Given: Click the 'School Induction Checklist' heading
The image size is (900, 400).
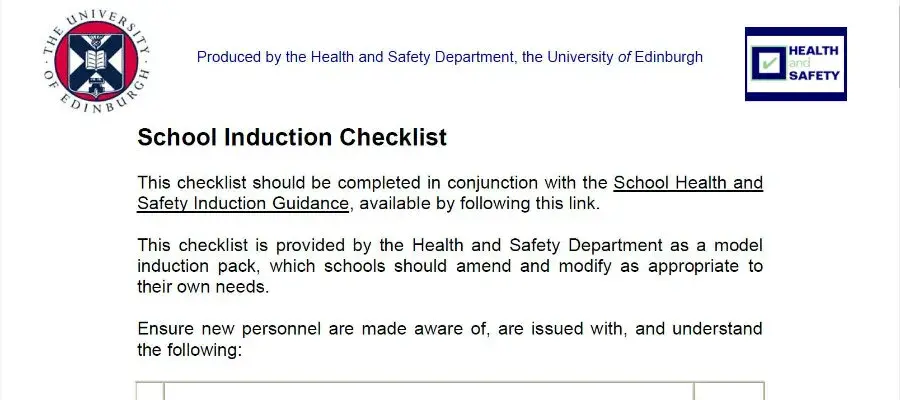Looking at the screenshot, I should click(292, 138).
